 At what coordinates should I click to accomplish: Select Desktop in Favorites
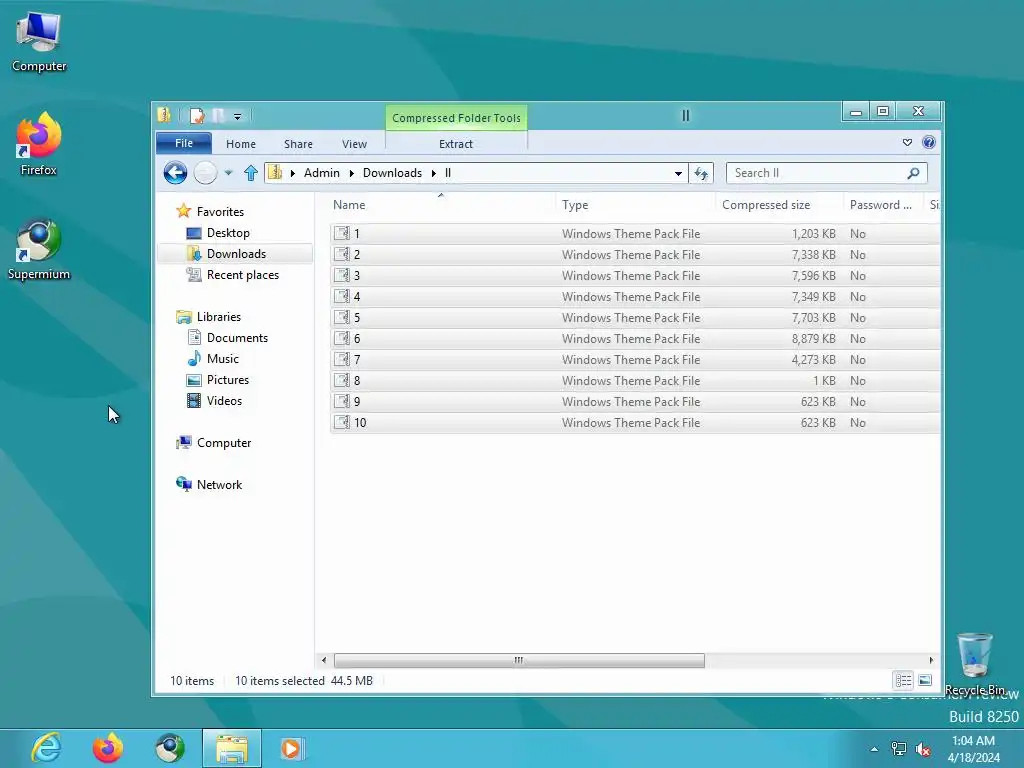(x=228, y=232)
